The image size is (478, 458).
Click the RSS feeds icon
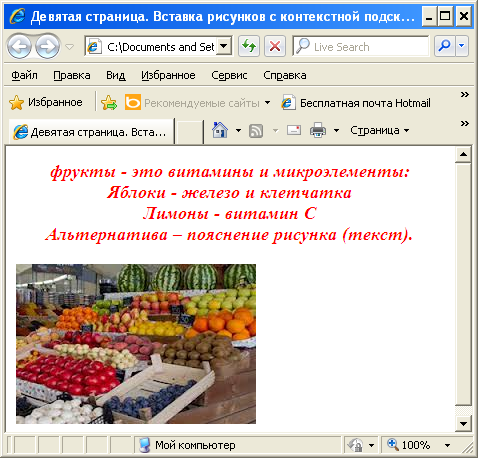256,131
